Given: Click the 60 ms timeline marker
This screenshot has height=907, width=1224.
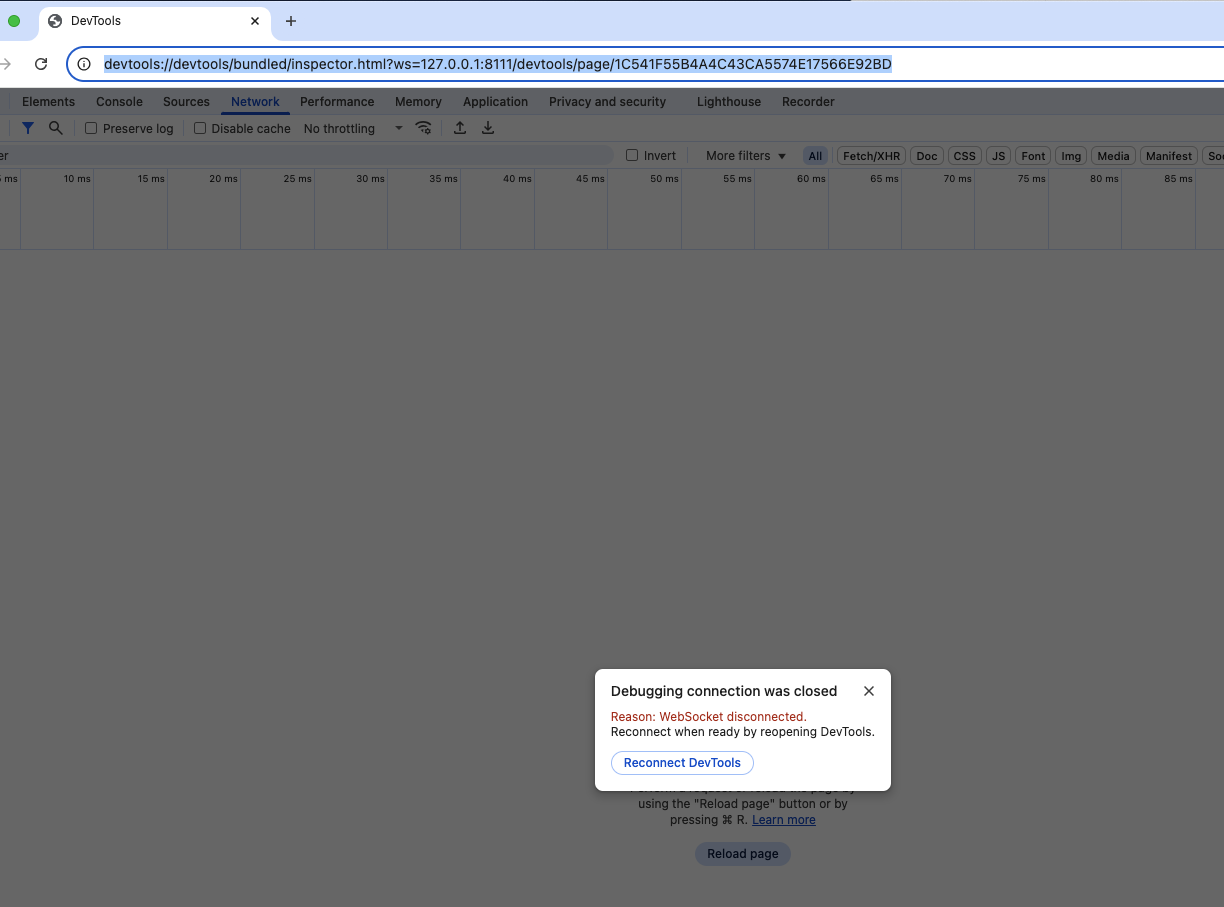Looking at the screenshot, I should pos(811,179).
